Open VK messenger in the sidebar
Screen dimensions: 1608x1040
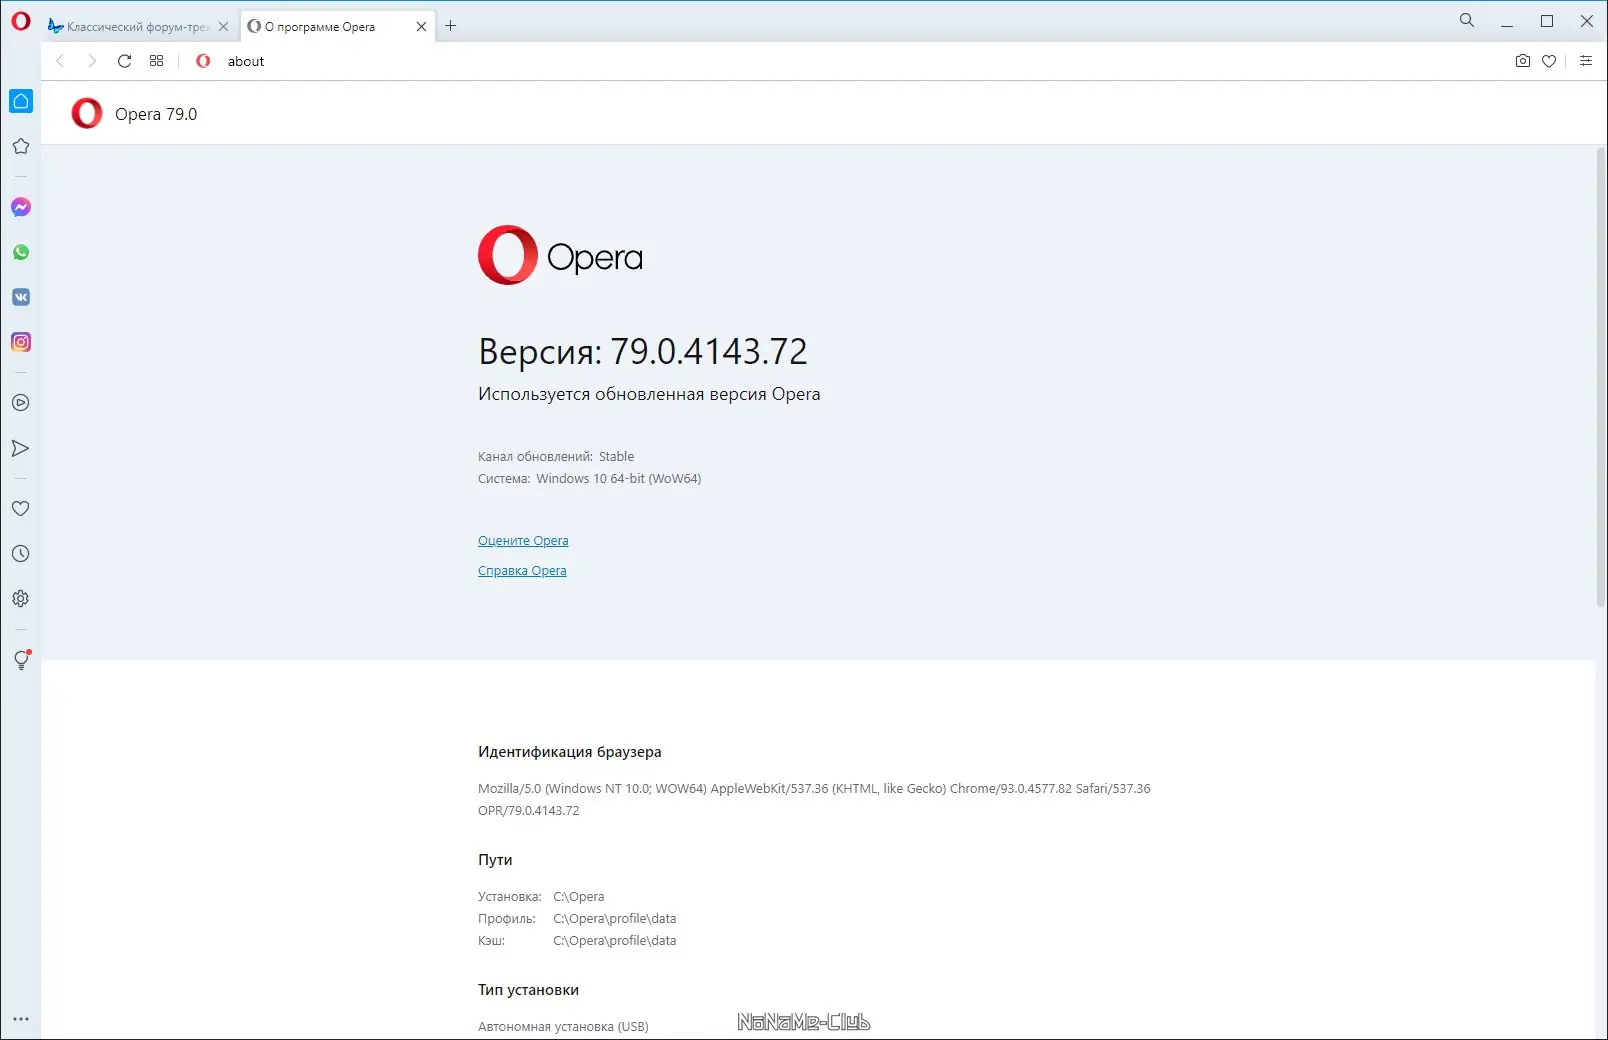[x=21, y=297]
